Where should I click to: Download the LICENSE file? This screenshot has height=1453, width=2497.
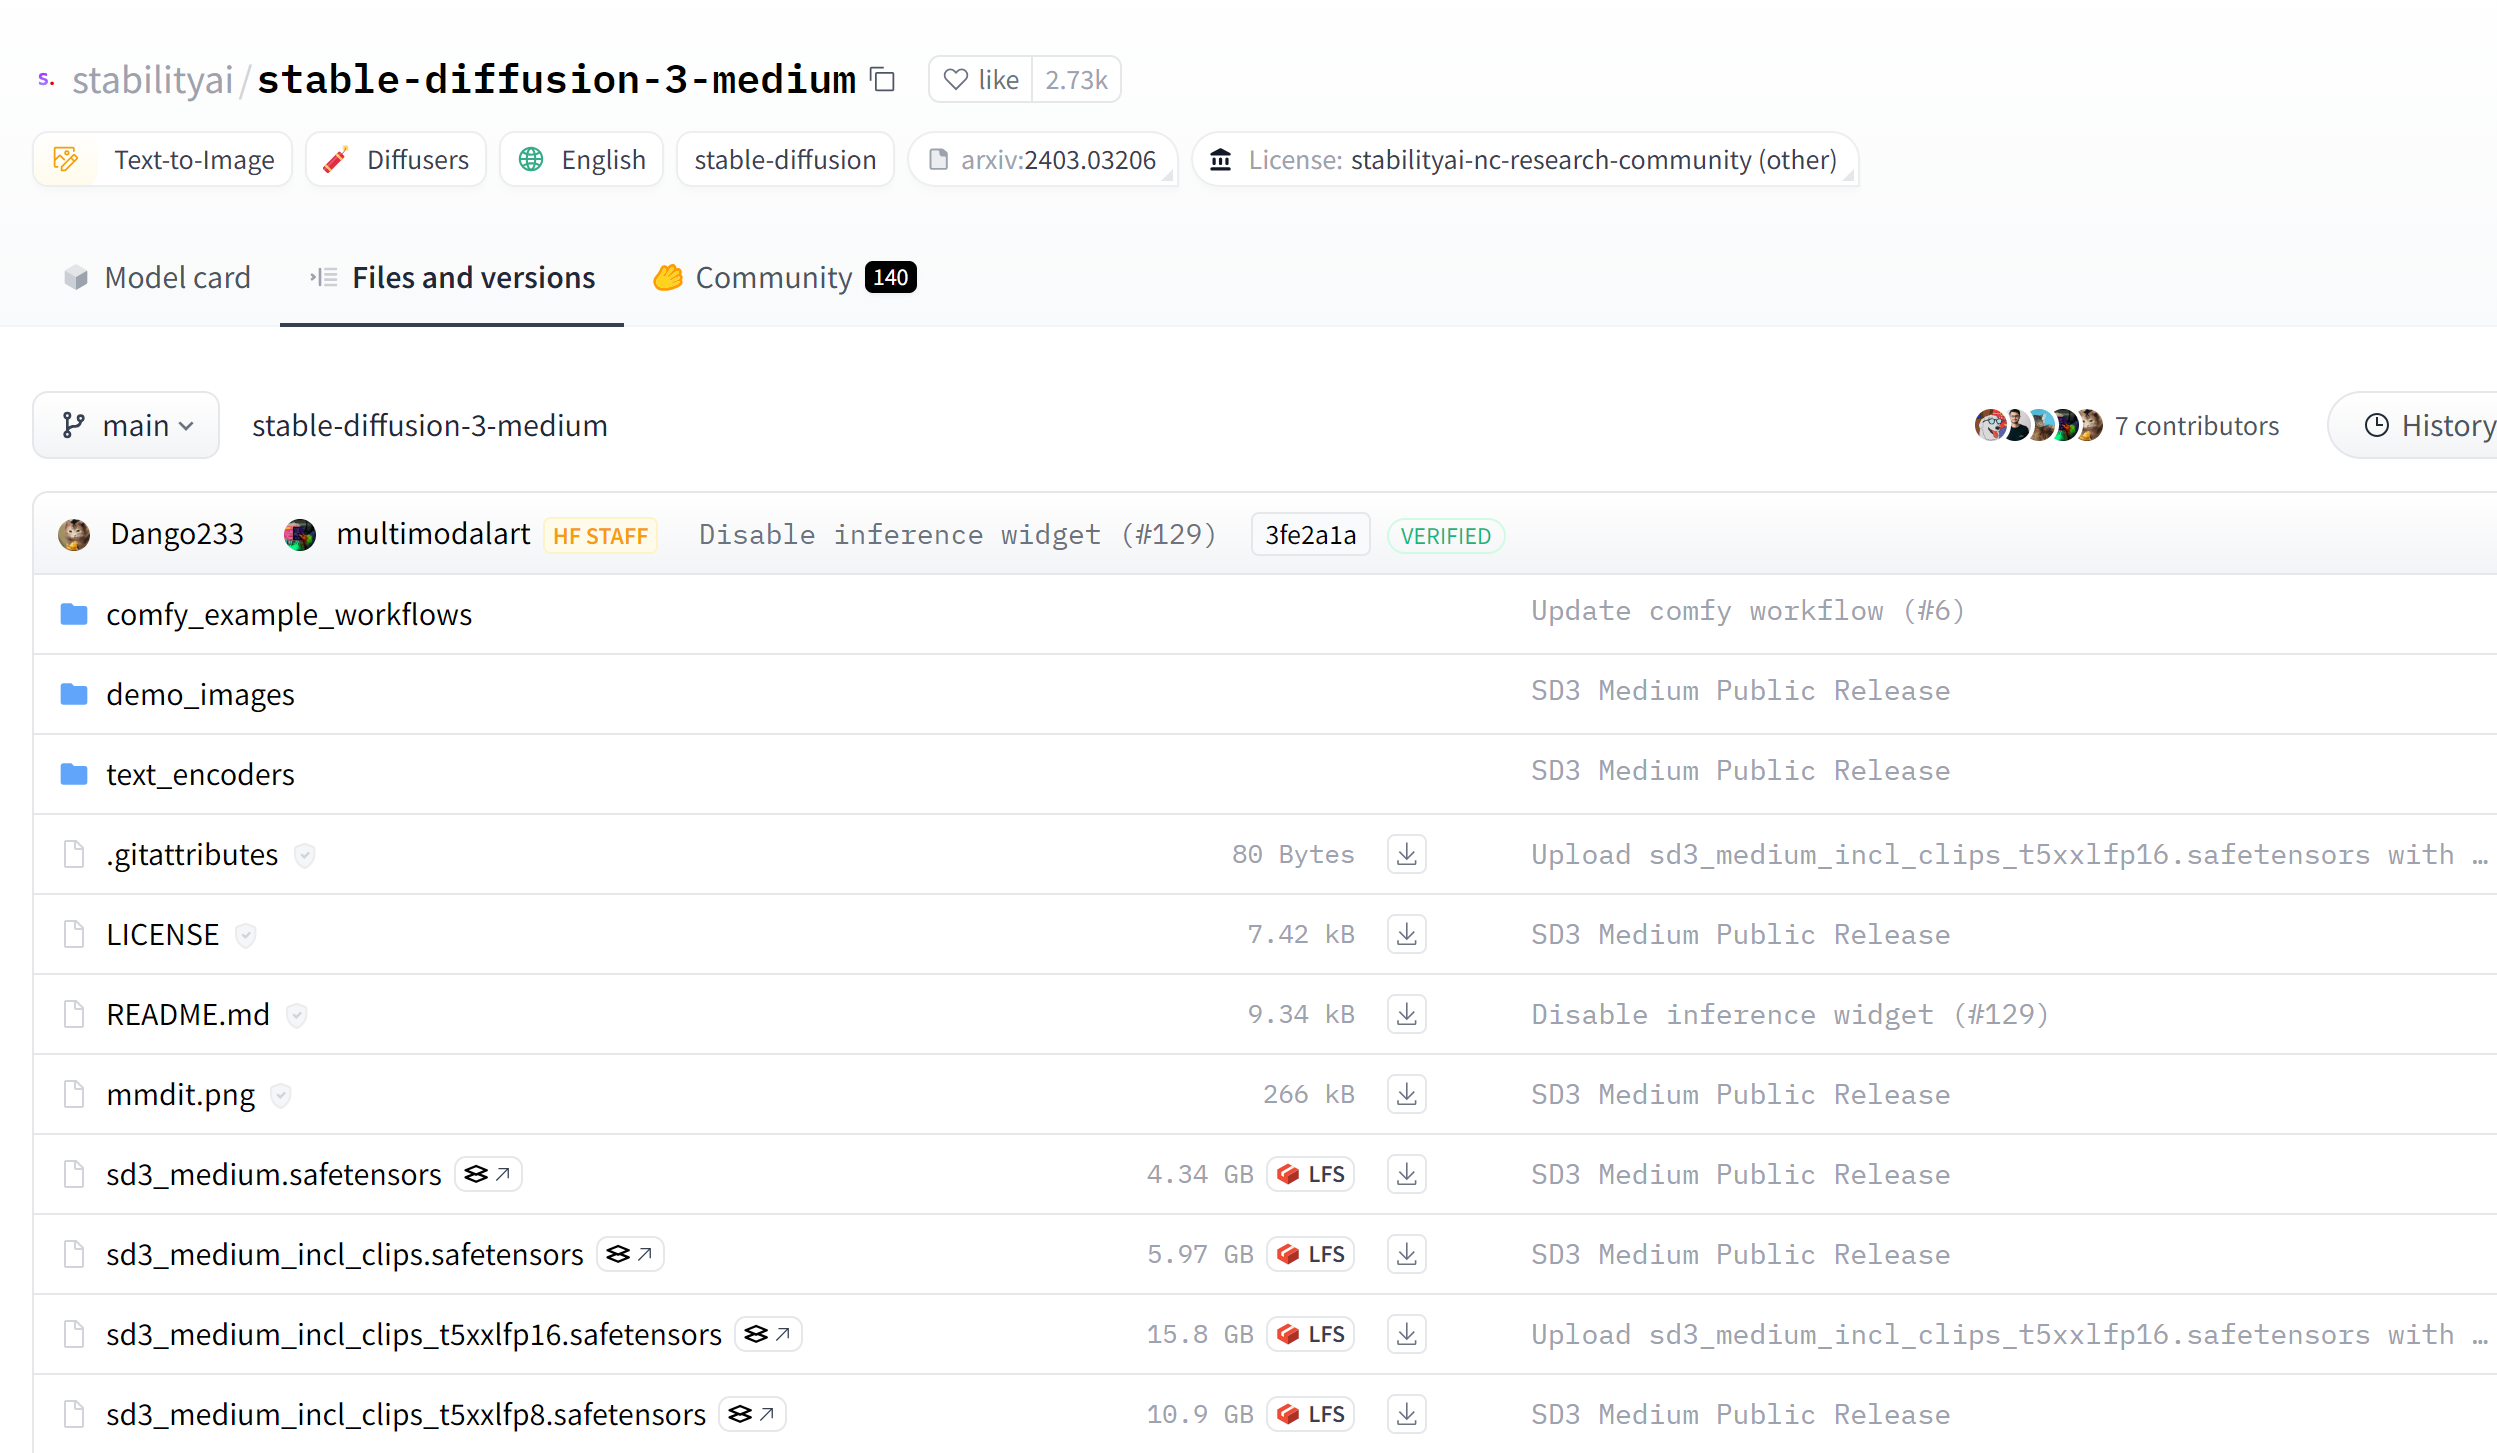(1406, 934)
